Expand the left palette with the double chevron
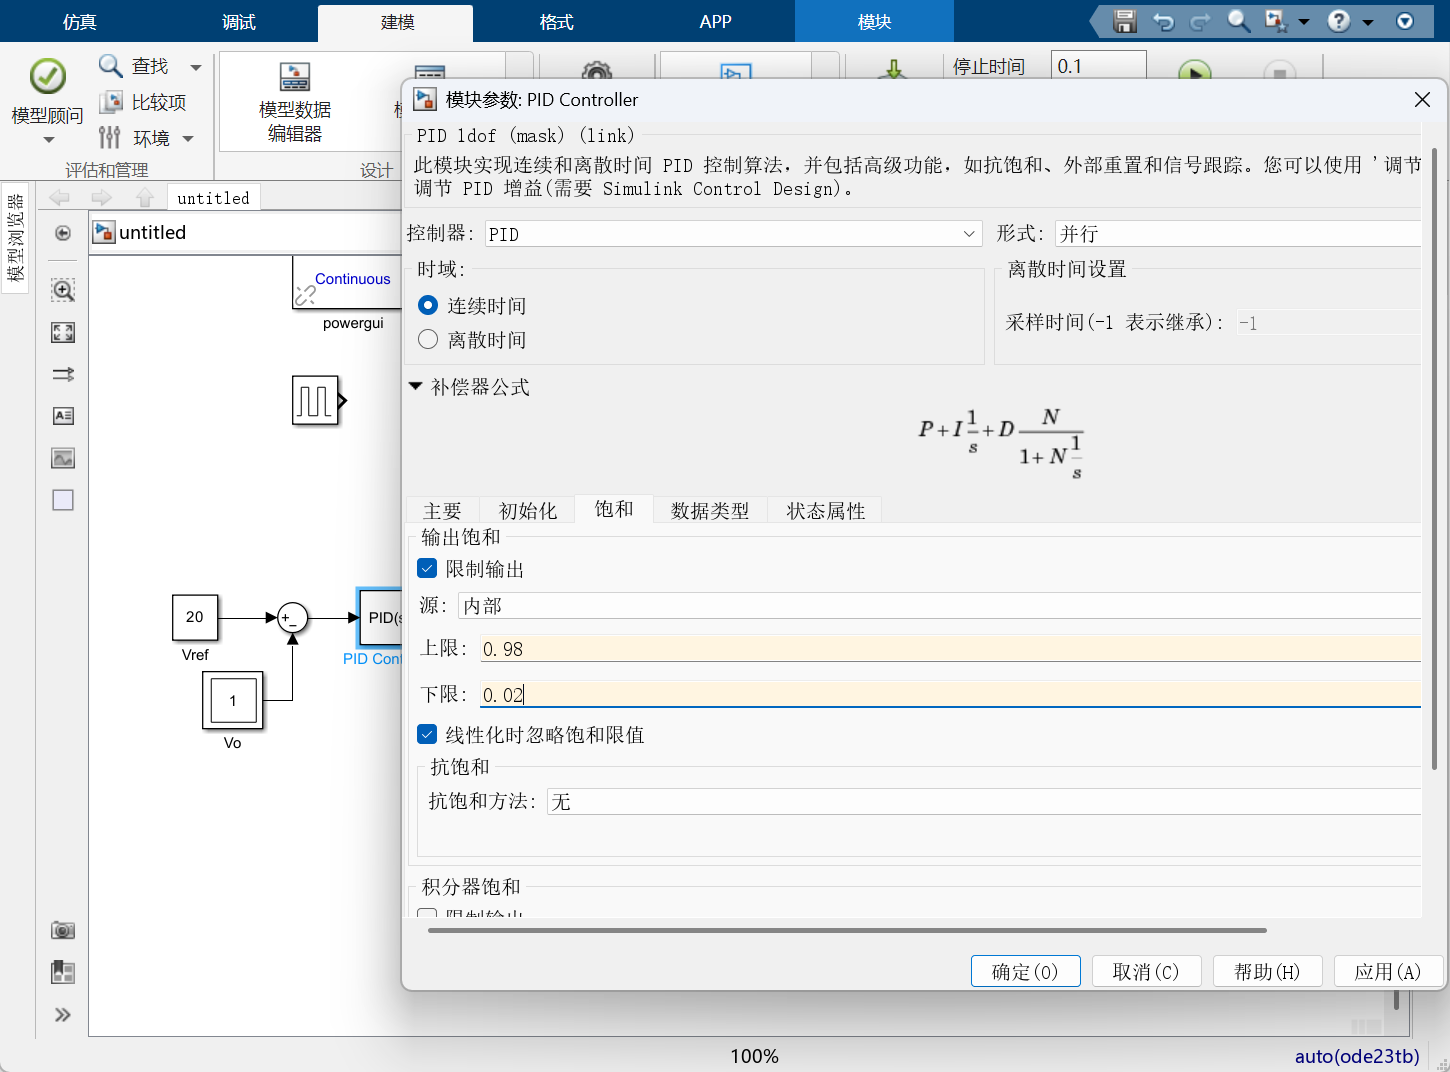Screen dimensions: 1450x1072 (x=63, y=1015)
